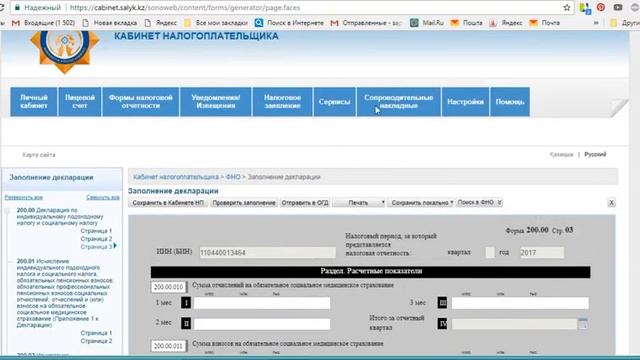
Task: Click 'Отправить в ОГД' button
Action: pyautogui.click(x=305, y=202)
